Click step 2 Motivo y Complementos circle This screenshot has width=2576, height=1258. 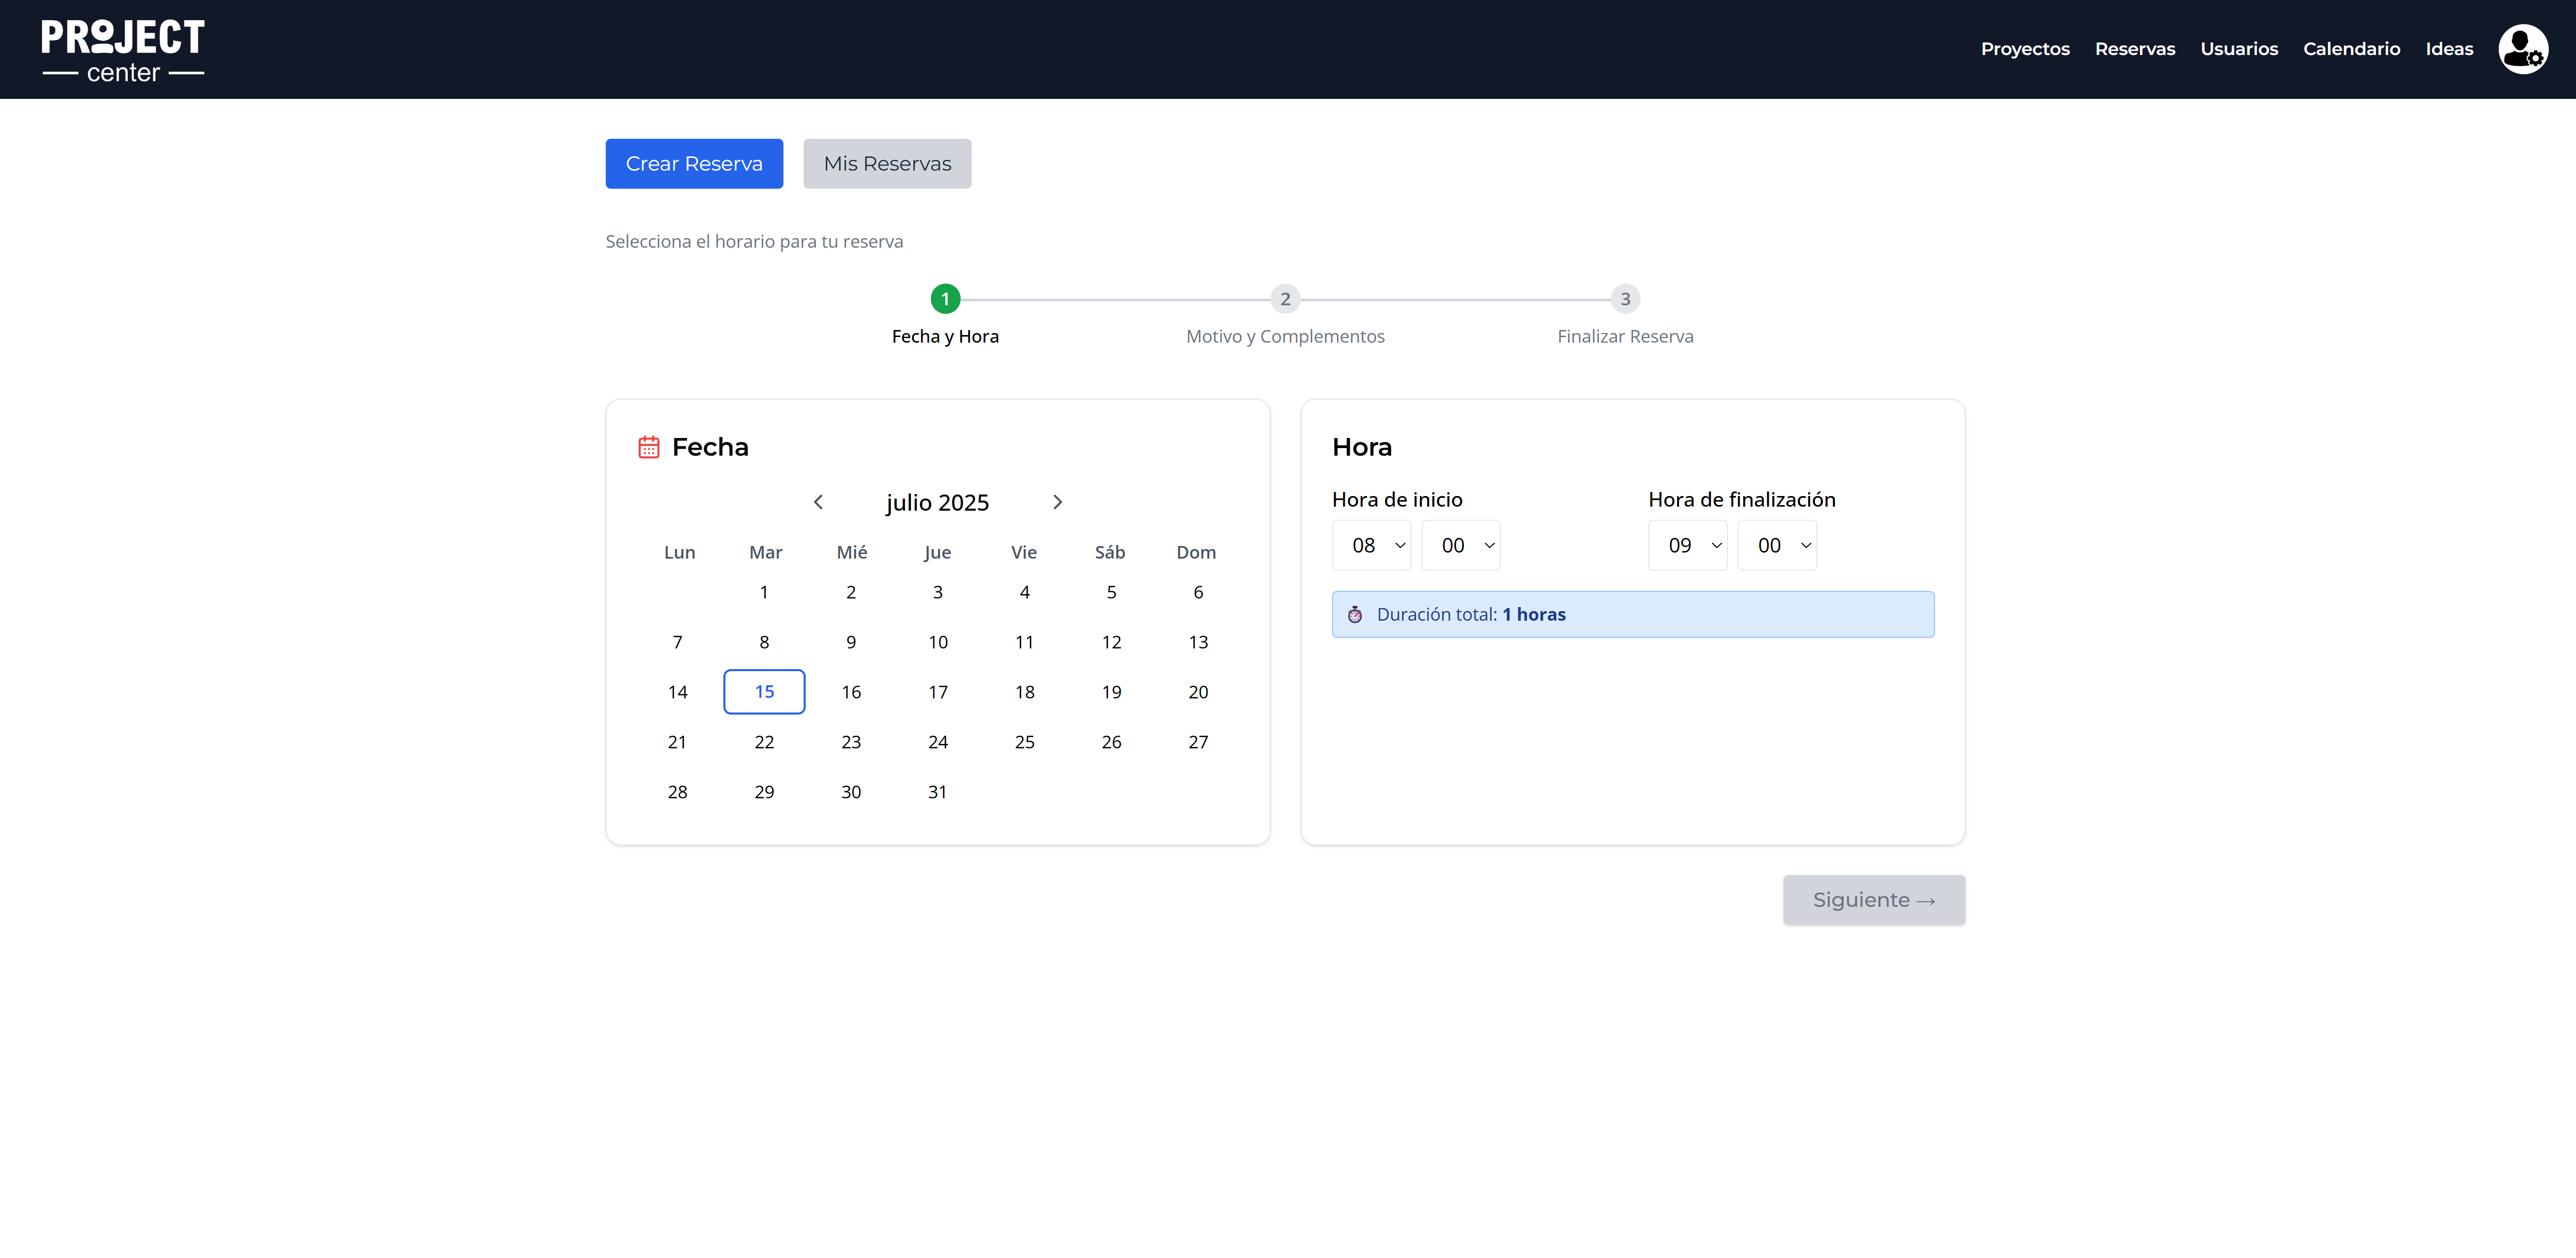click(1285, 299)
